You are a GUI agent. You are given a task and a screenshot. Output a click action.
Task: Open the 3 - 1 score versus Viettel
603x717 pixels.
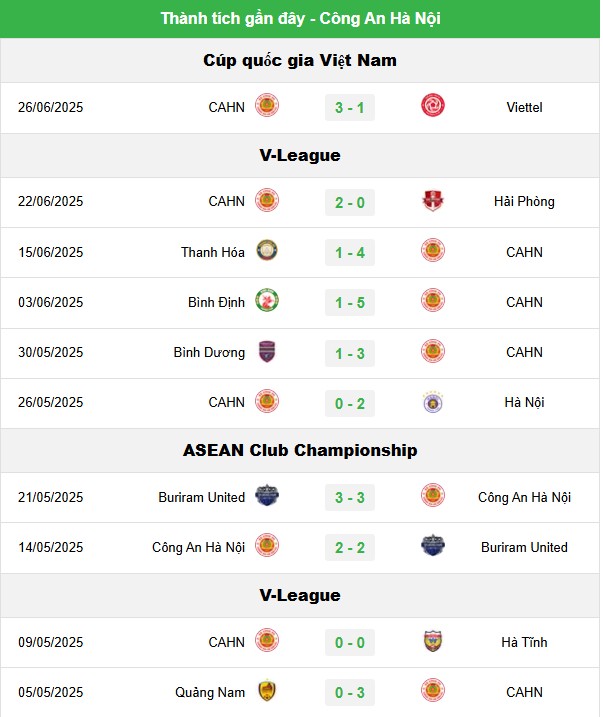pos(350,108)
